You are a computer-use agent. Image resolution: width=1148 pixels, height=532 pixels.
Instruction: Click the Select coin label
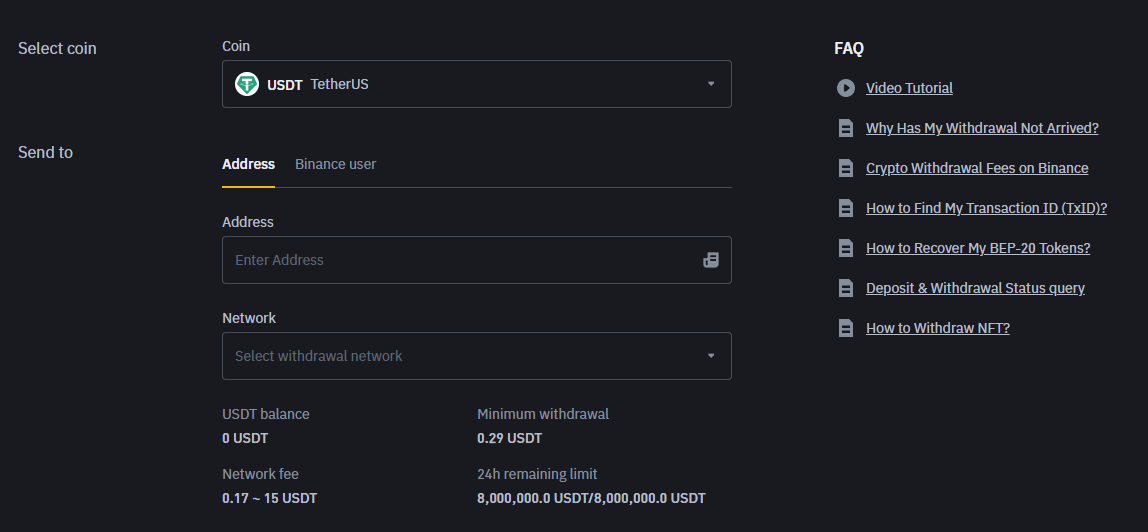(57, 48)
